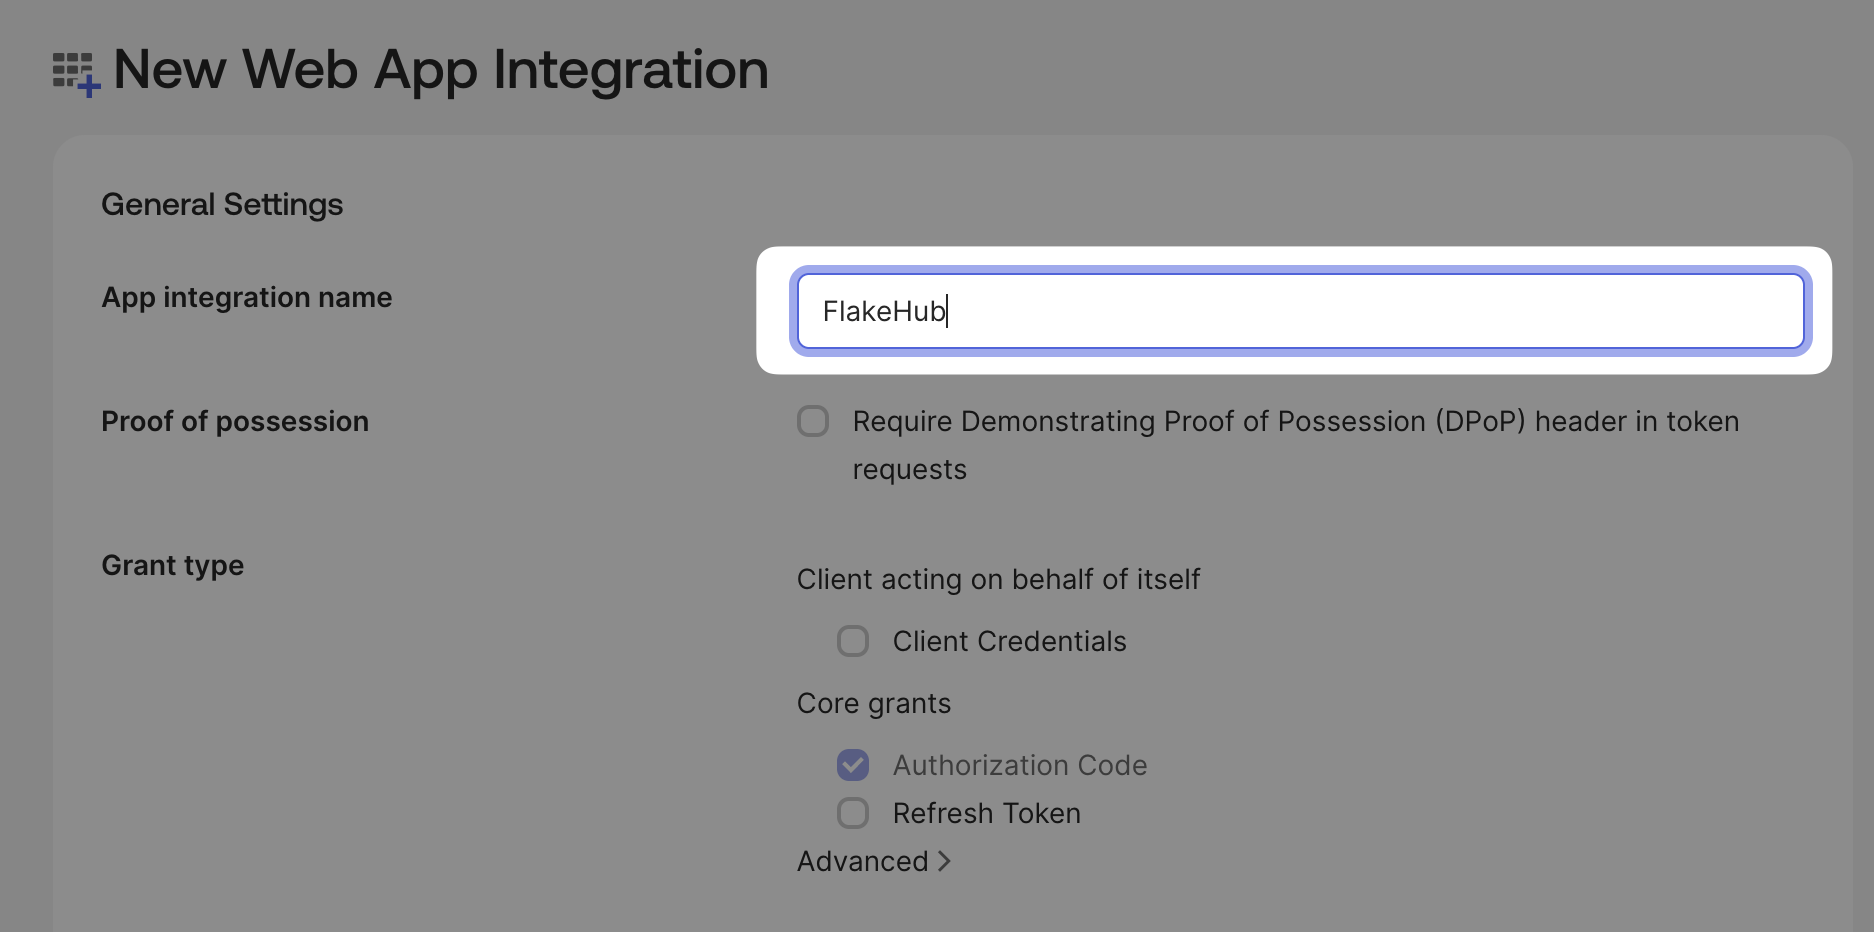Click the Grant type label

pos(172,565)
